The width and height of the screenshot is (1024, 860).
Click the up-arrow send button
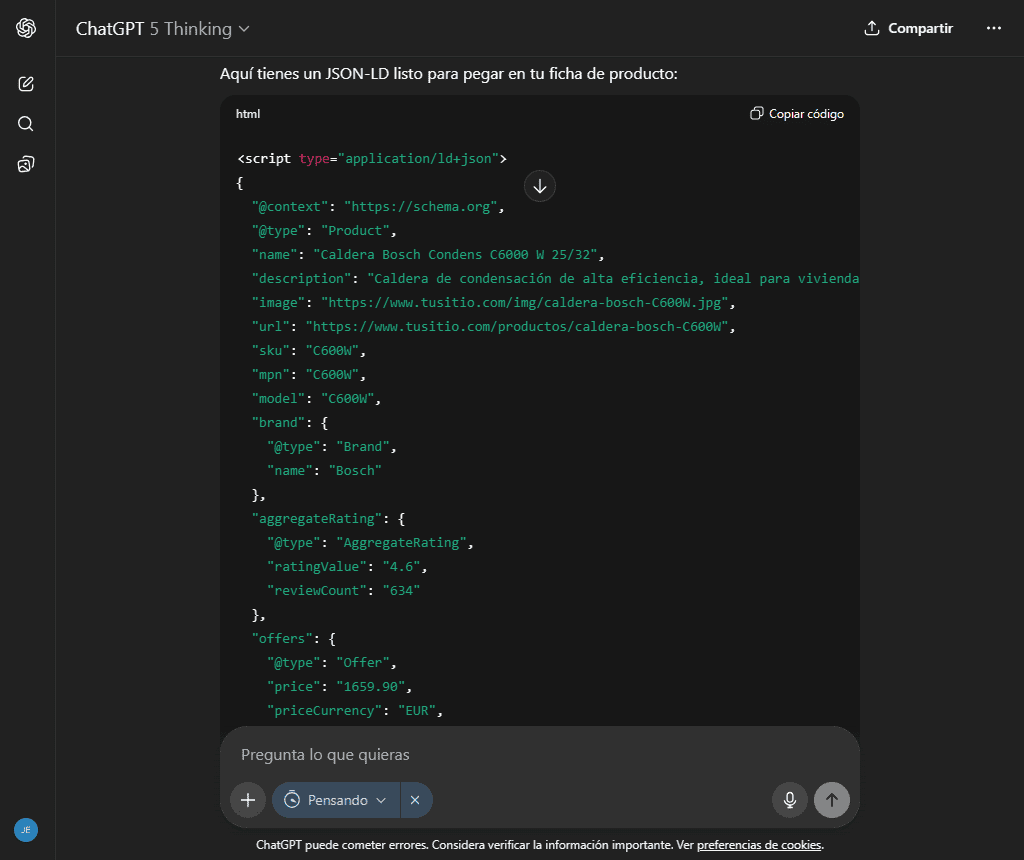click(x=831, y=800)
